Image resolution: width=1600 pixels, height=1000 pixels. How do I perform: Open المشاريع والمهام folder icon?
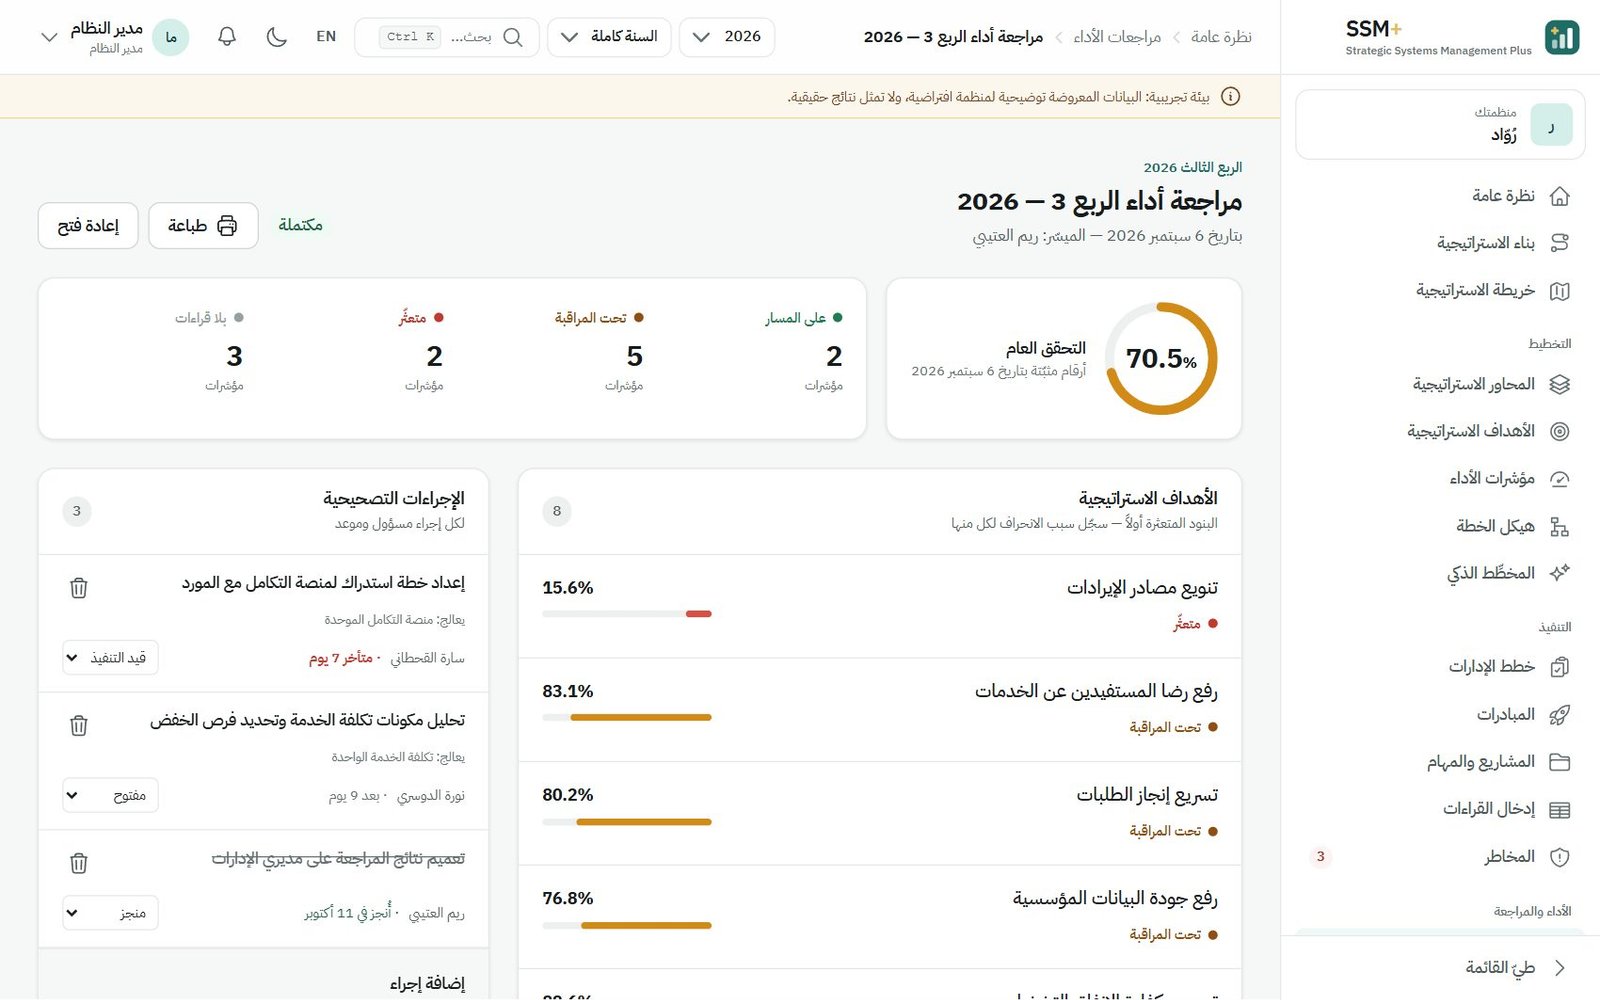click(1559, 762)
